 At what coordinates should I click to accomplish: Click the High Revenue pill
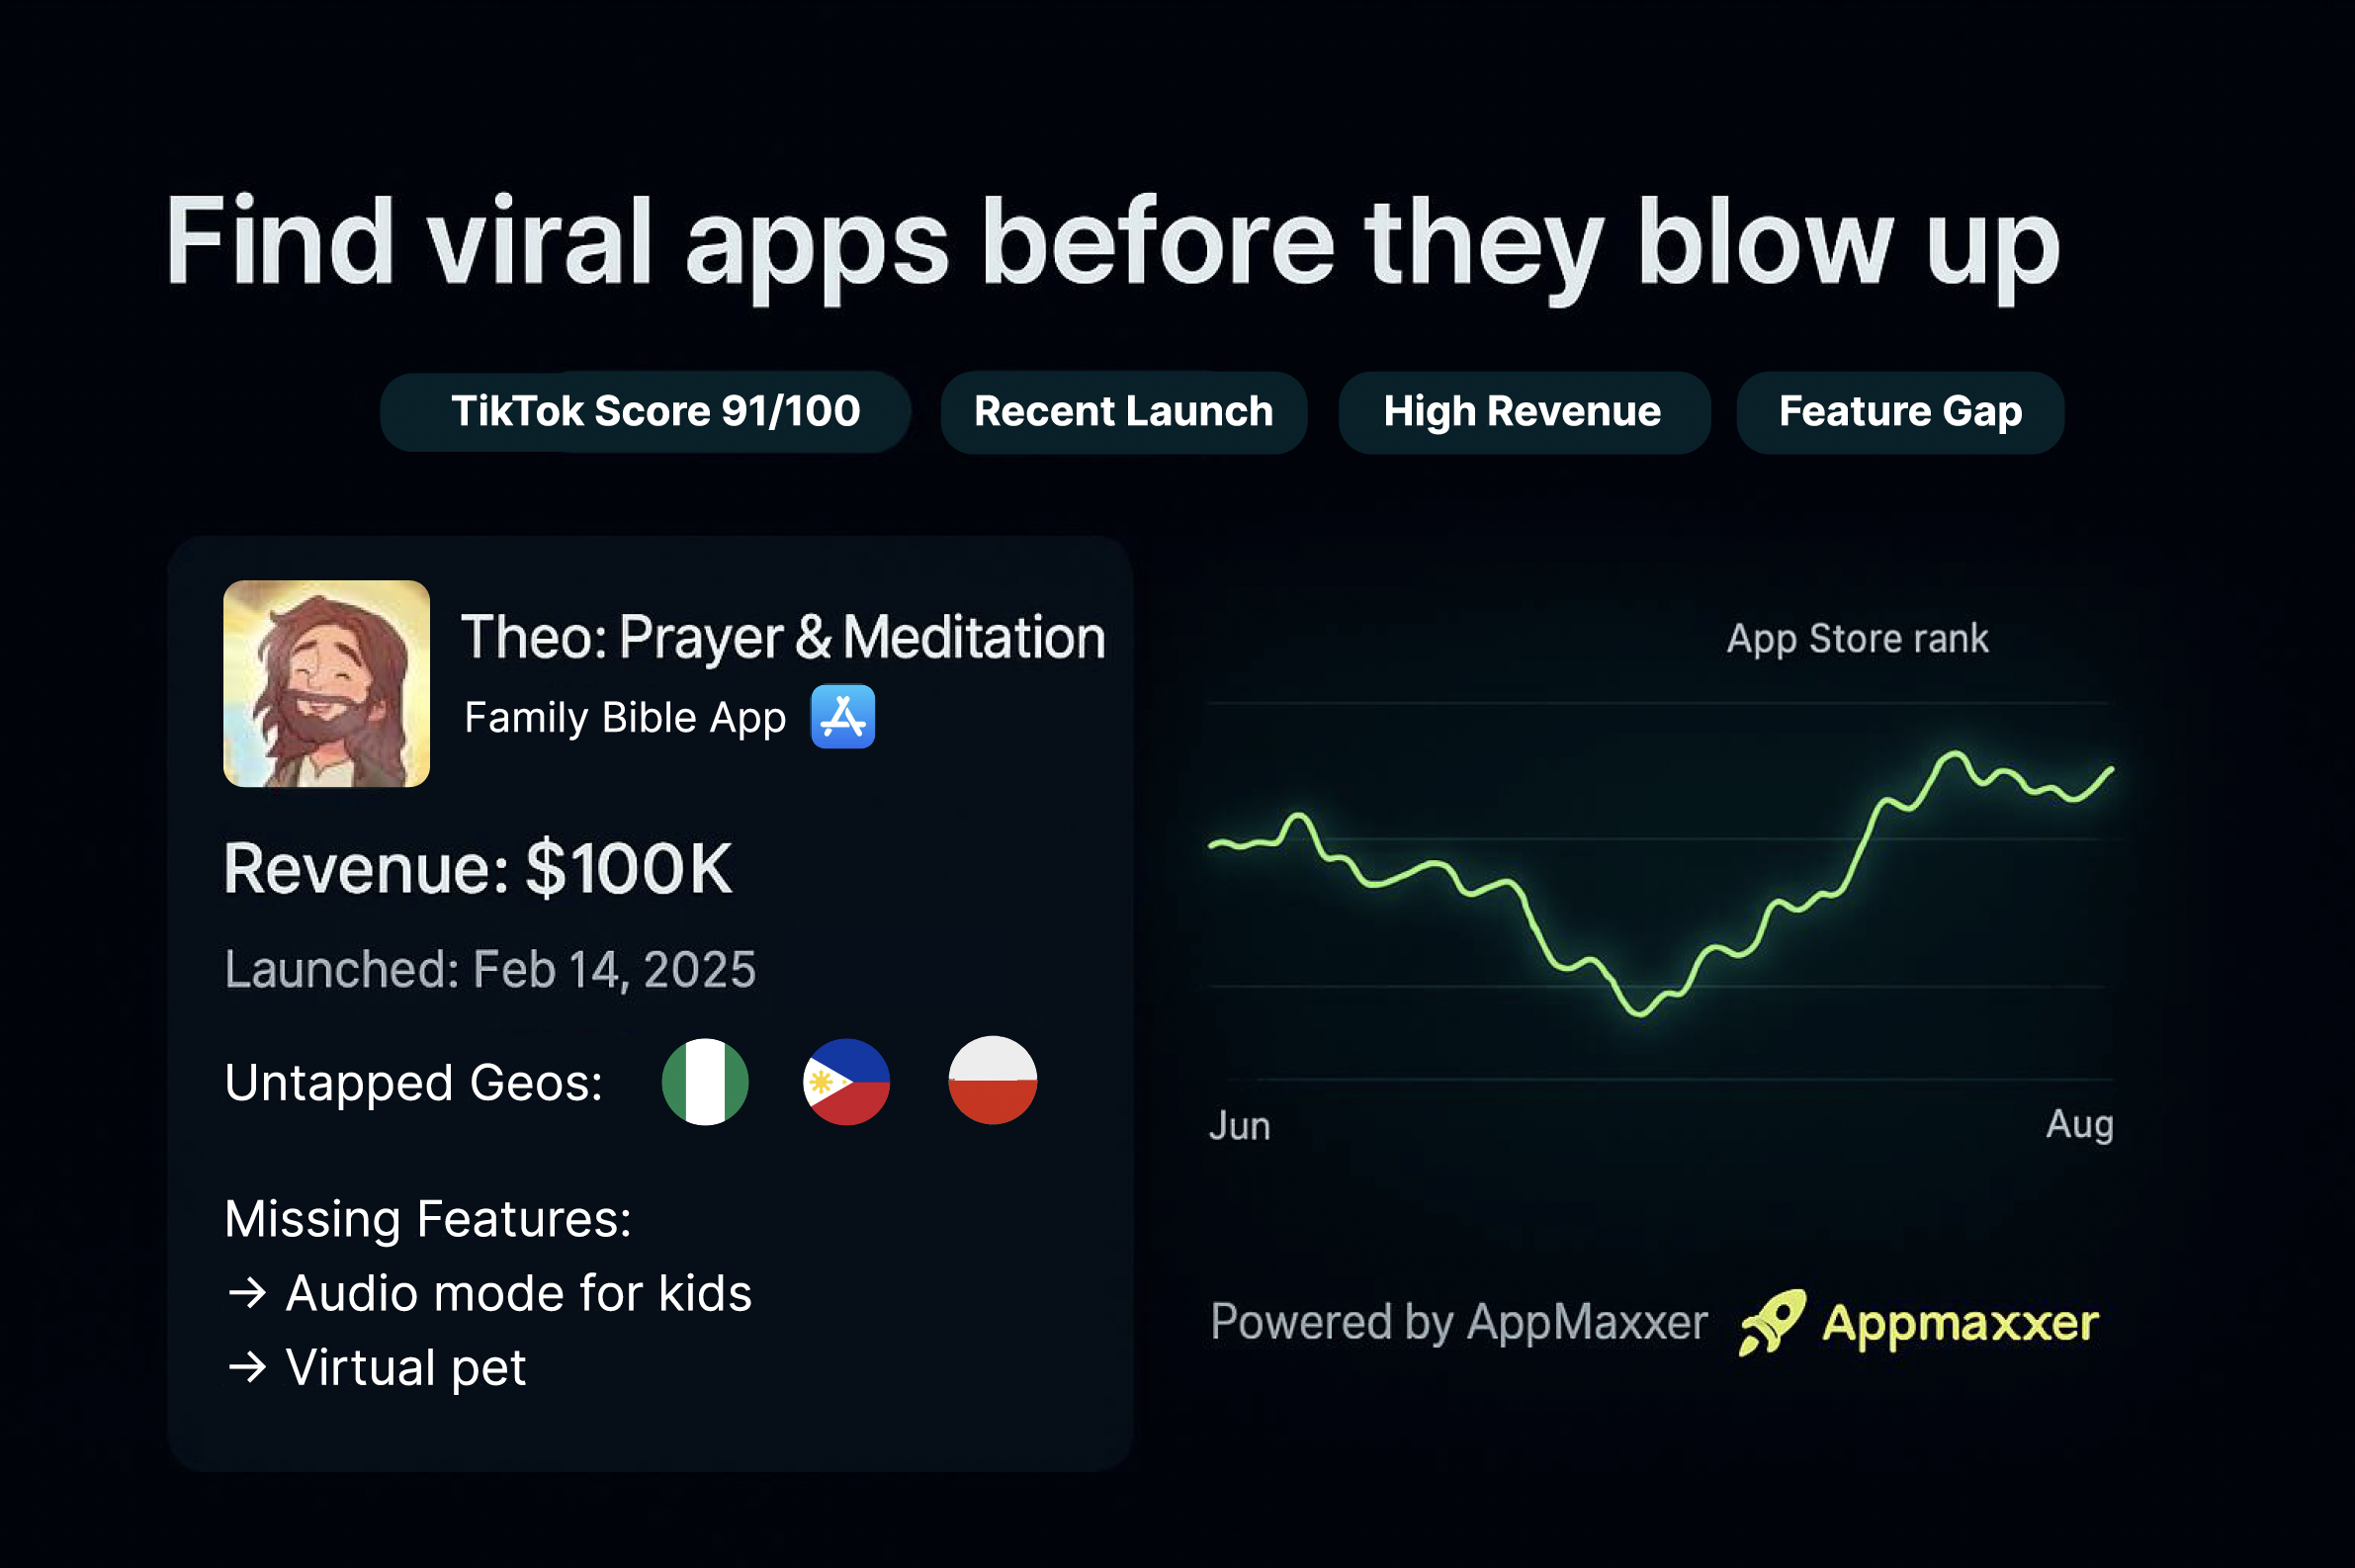(1523, 412)
